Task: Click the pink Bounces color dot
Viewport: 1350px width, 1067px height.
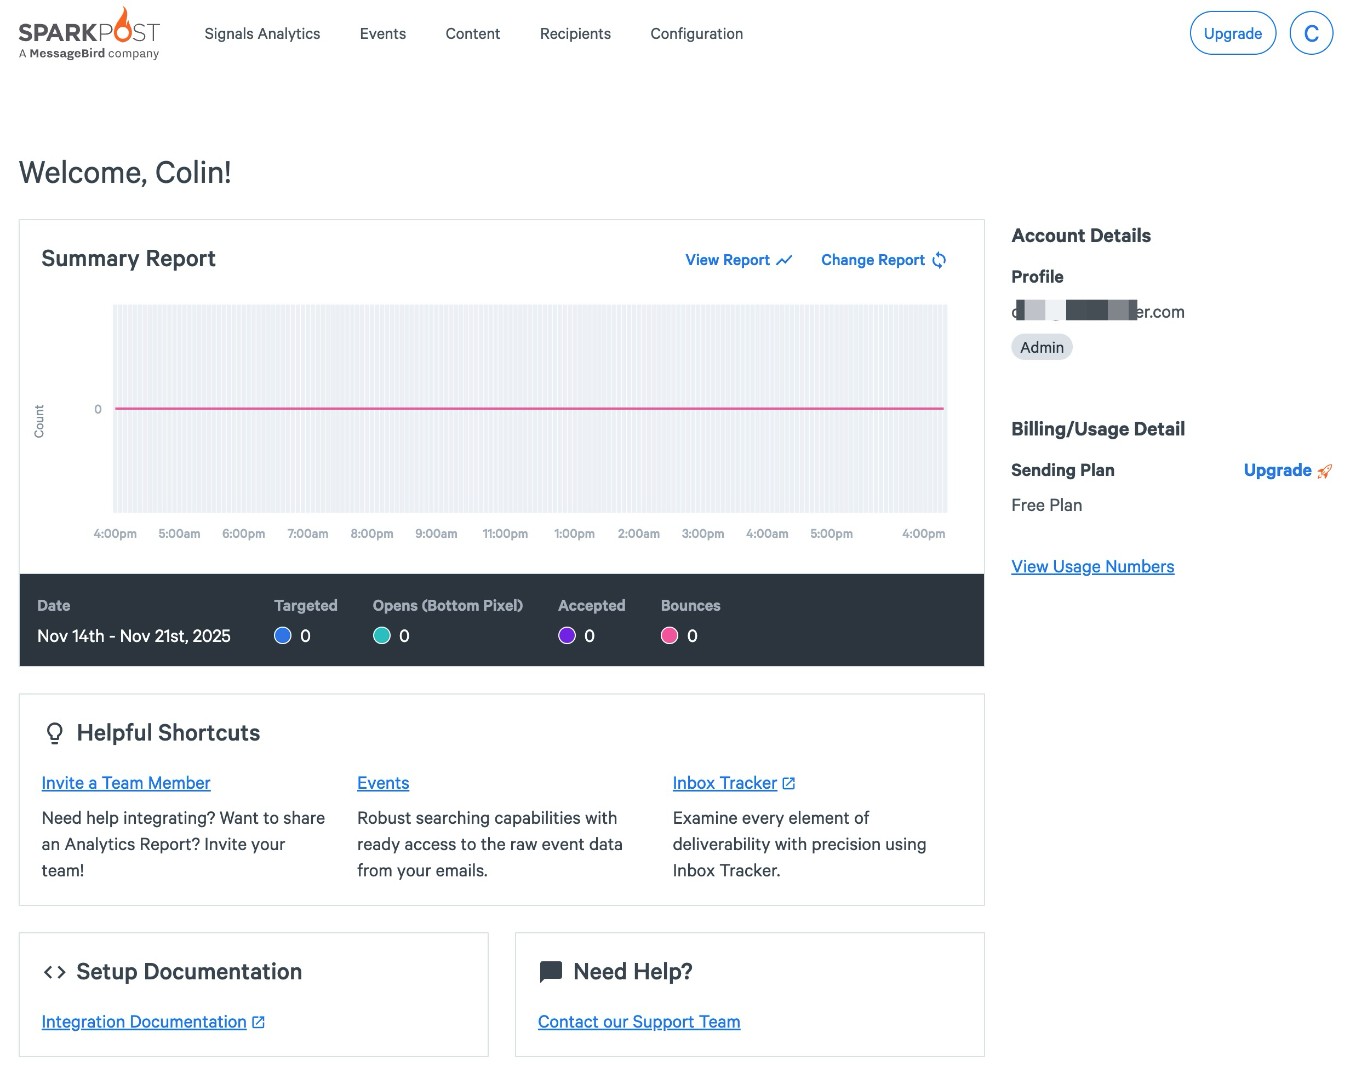Action: click(x=670, y=636)
